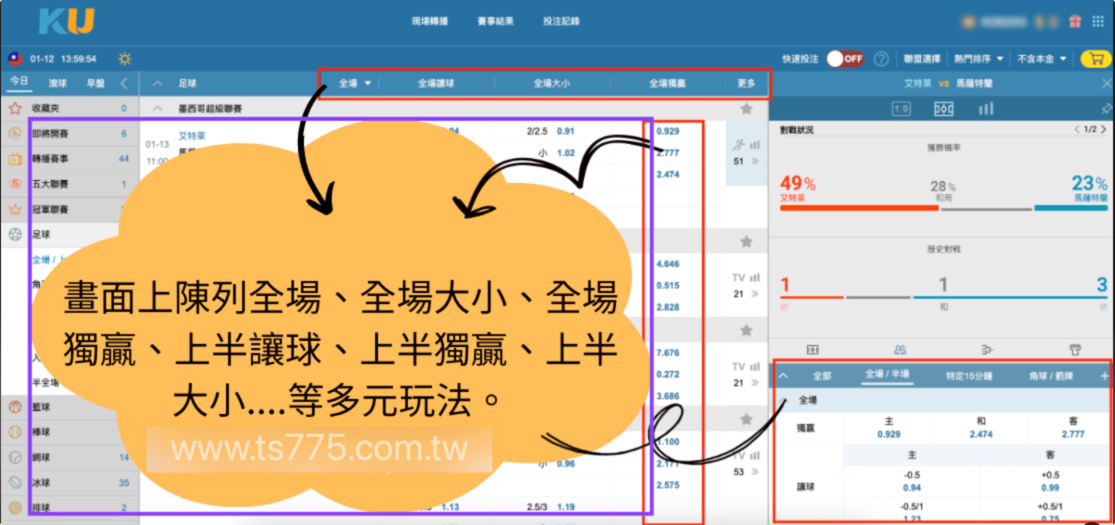Collapse the left sidebar with arrow
The width and height of the screenshot is (1115, 525).
pos(124,84)
